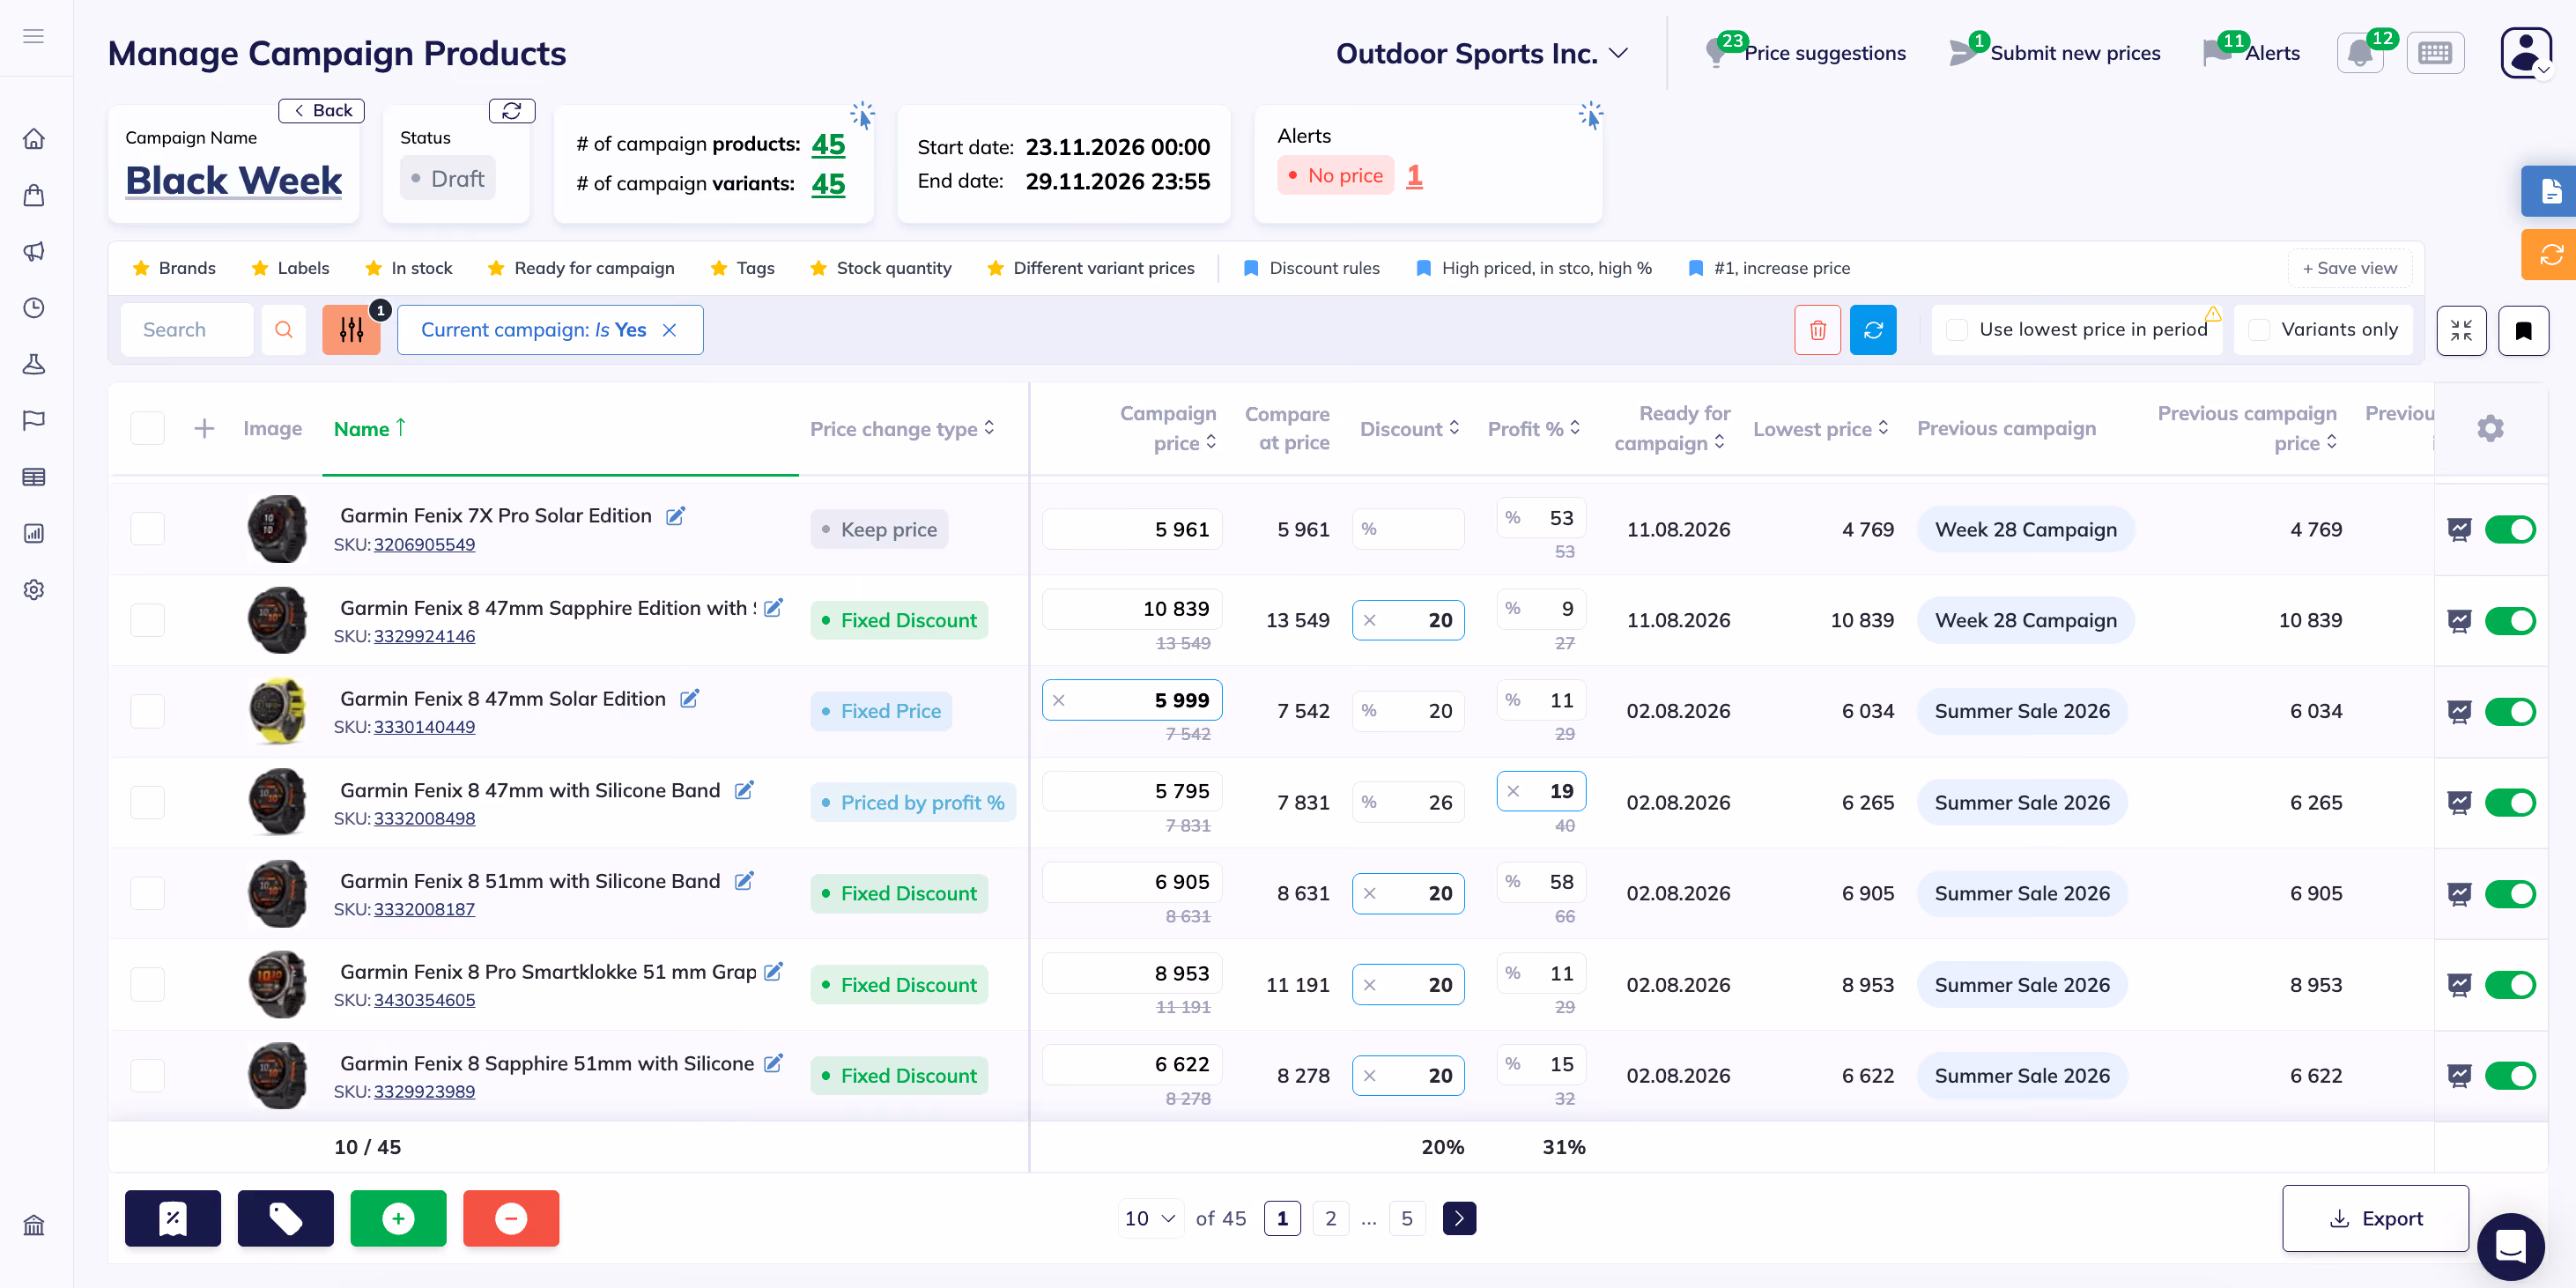Sort by Name column header
The height and width of the screenshot is (1288, 2576).
369,429
